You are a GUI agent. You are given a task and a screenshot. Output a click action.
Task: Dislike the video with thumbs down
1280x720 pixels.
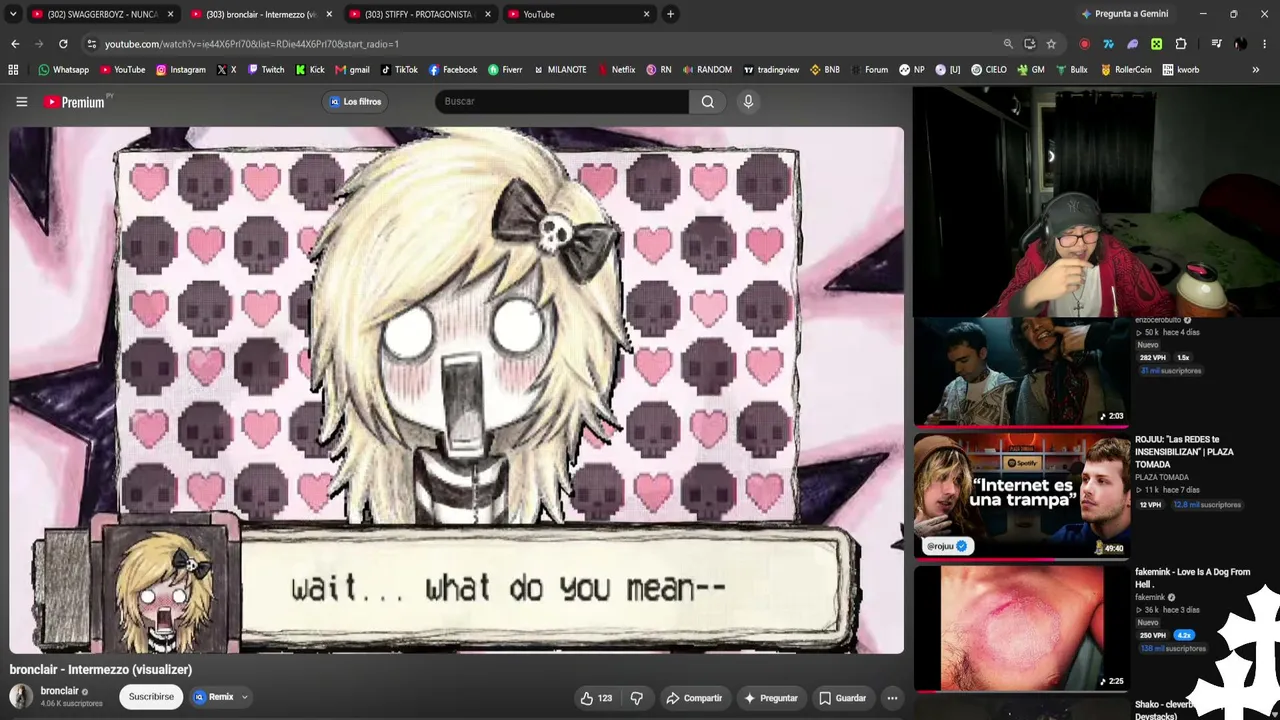pos(637,698)
